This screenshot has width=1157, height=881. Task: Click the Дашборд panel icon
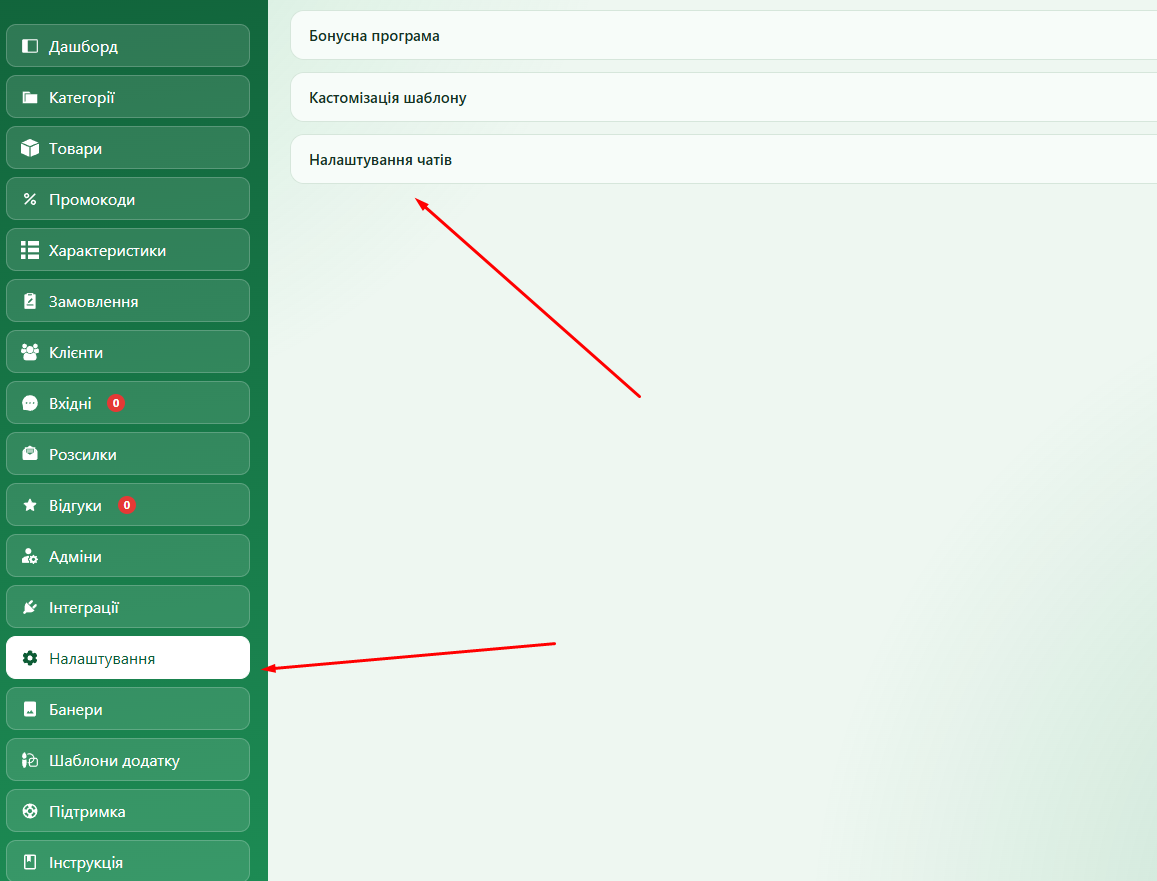click(30, 46)
